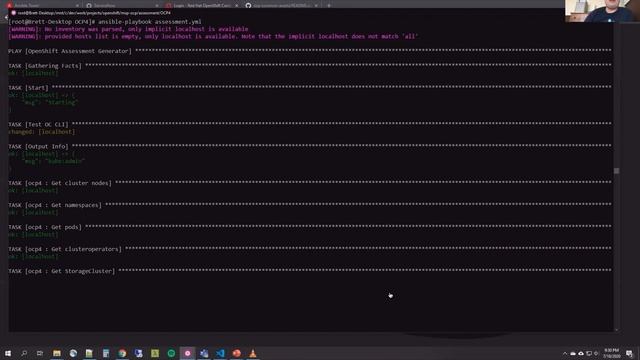Screen dimensions: 640x360
Task: Open the Windows Start menu
Action: pyautogui.click(x=8, y=353)
